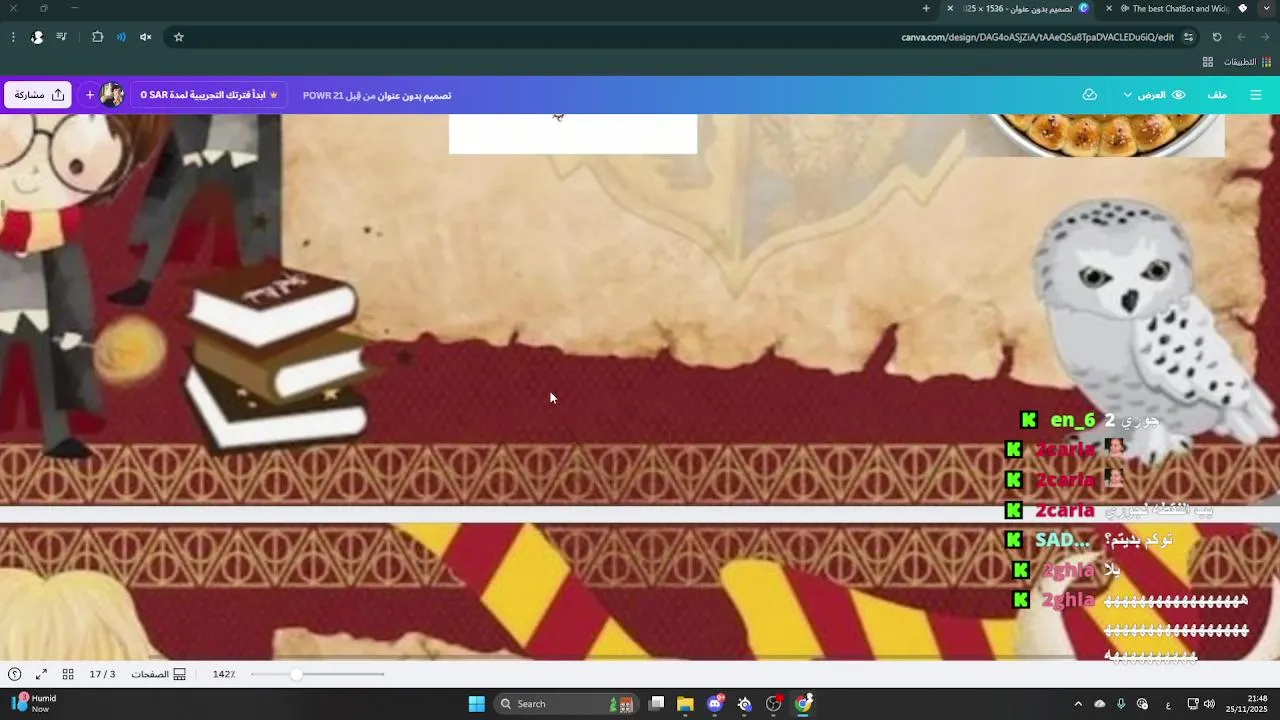Bookmark this page with the star icon

[x=179, y=37]
